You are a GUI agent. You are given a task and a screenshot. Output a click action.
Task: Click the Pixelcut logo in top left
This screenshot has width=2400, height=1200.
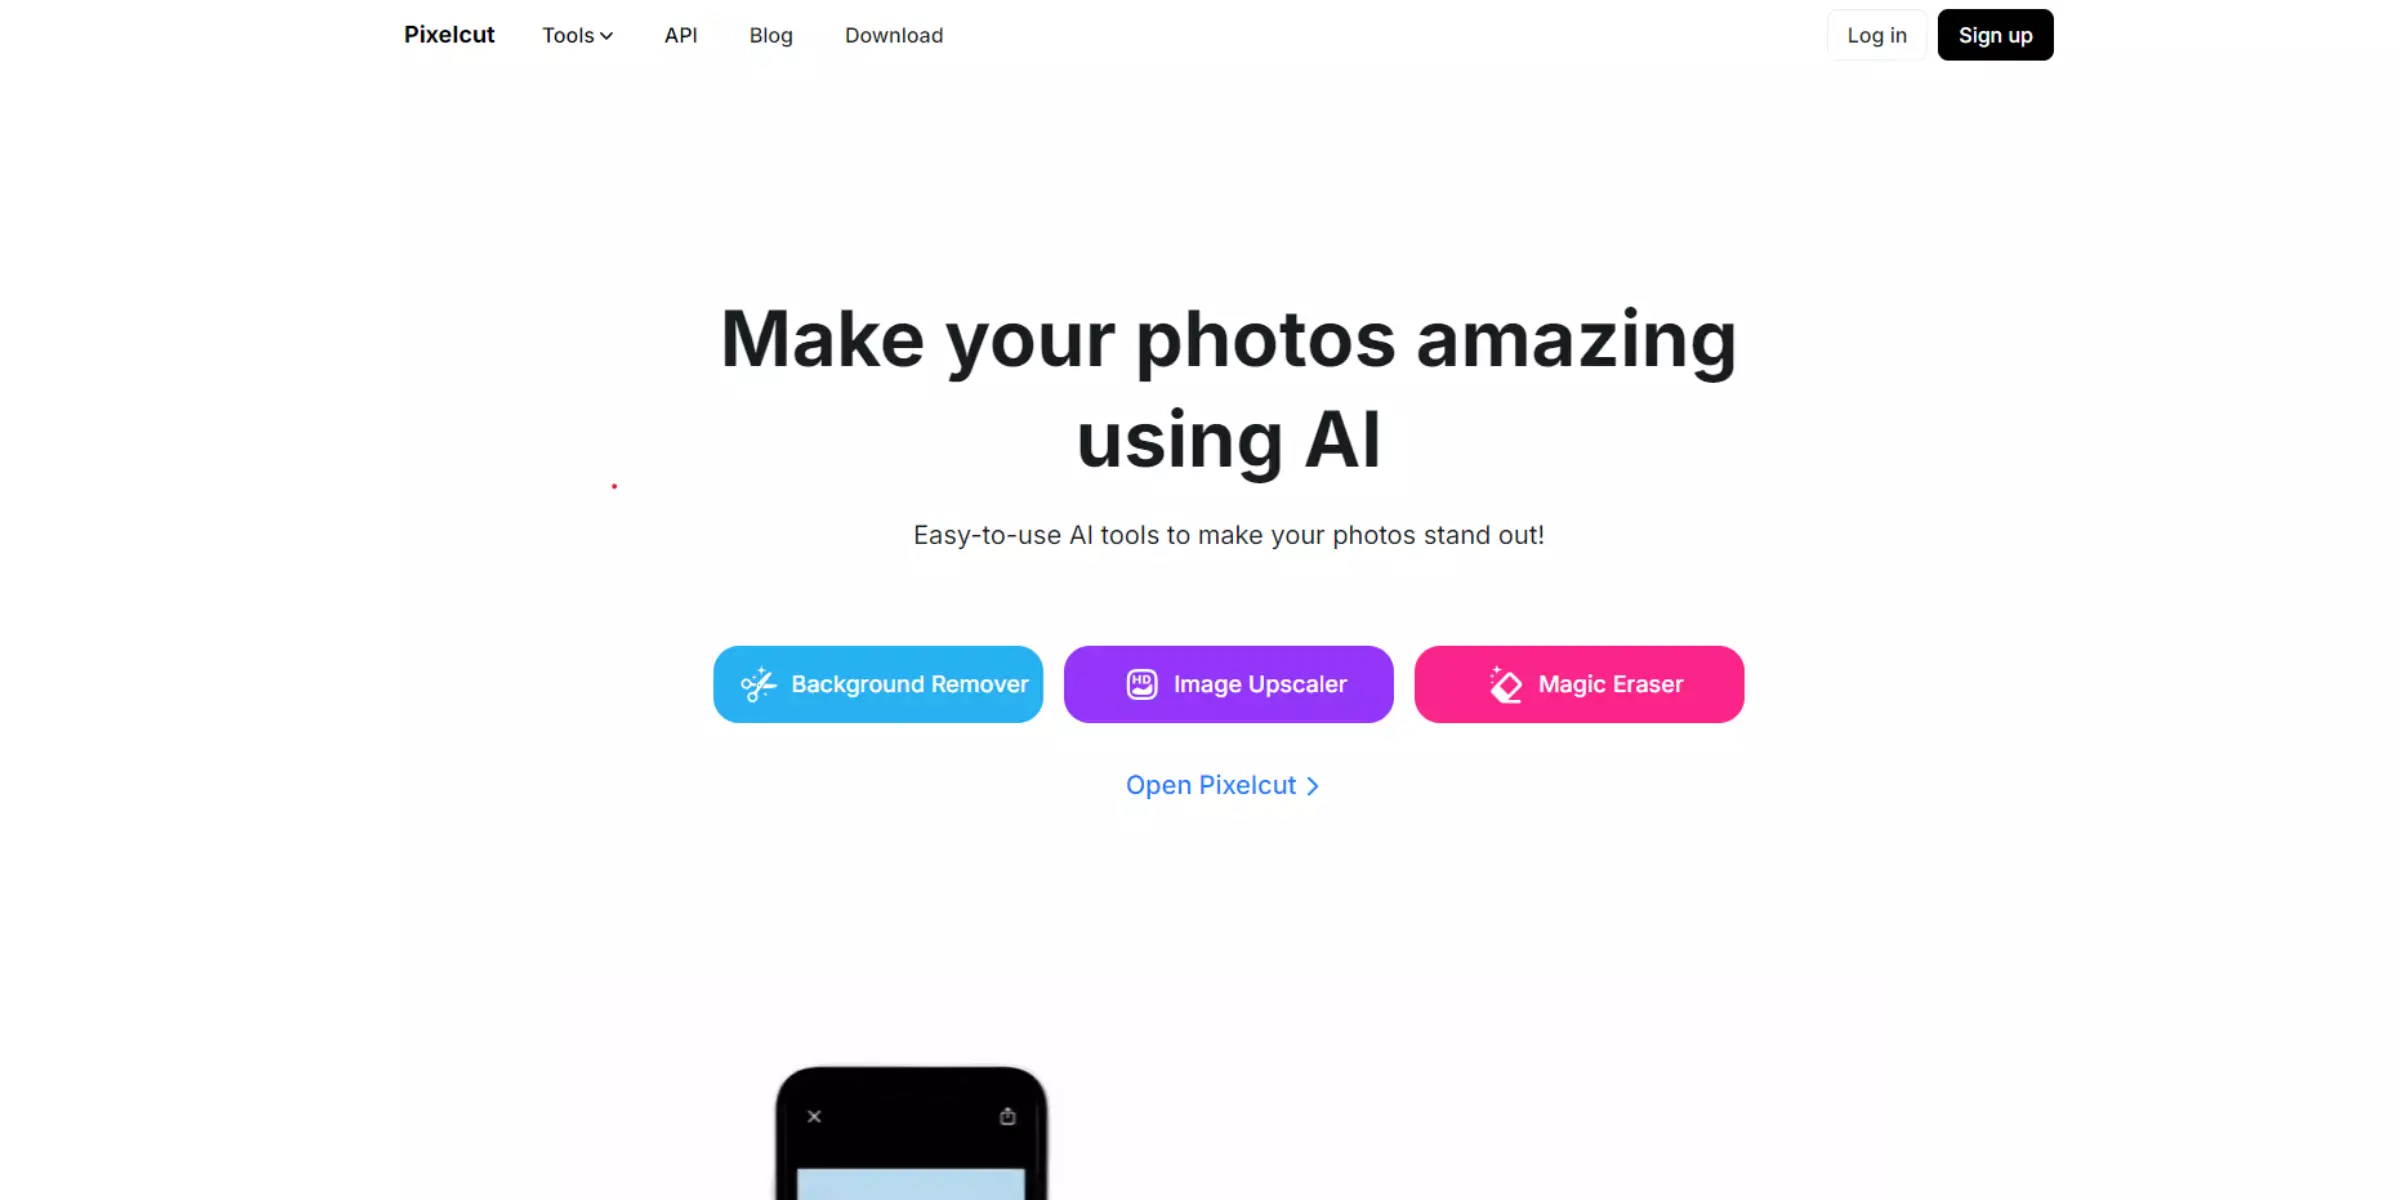pyautogui.click(x=448, y=34)
